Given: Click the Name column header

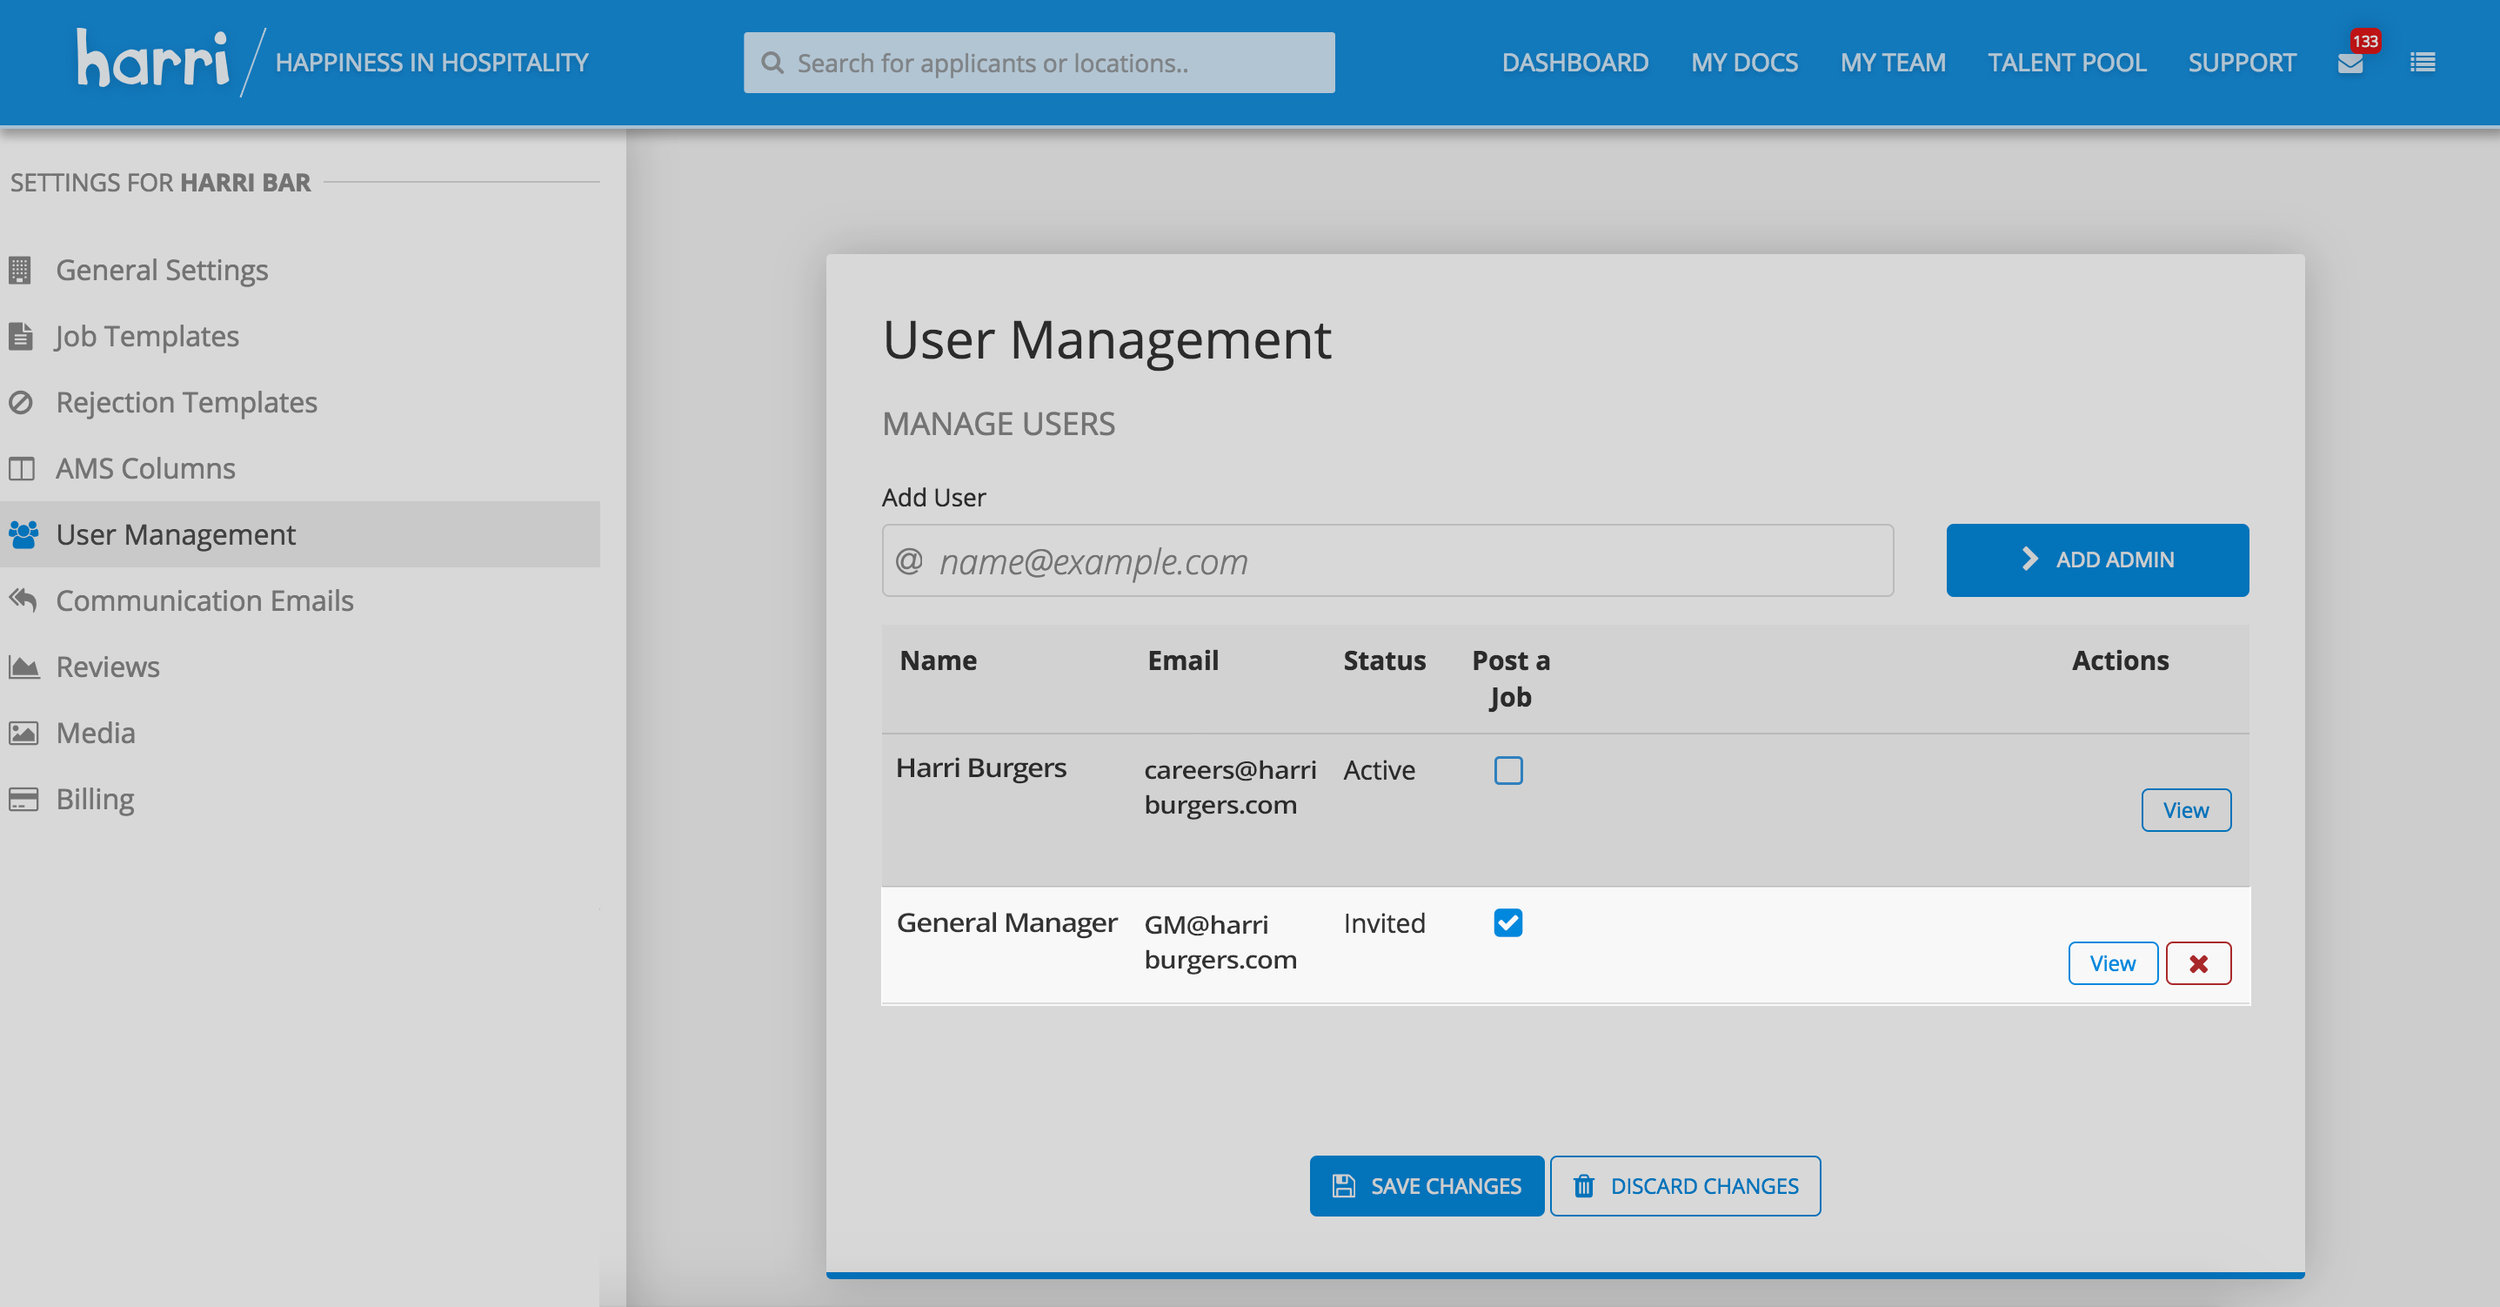Looking at the screenshot, I should pos(938,660).
